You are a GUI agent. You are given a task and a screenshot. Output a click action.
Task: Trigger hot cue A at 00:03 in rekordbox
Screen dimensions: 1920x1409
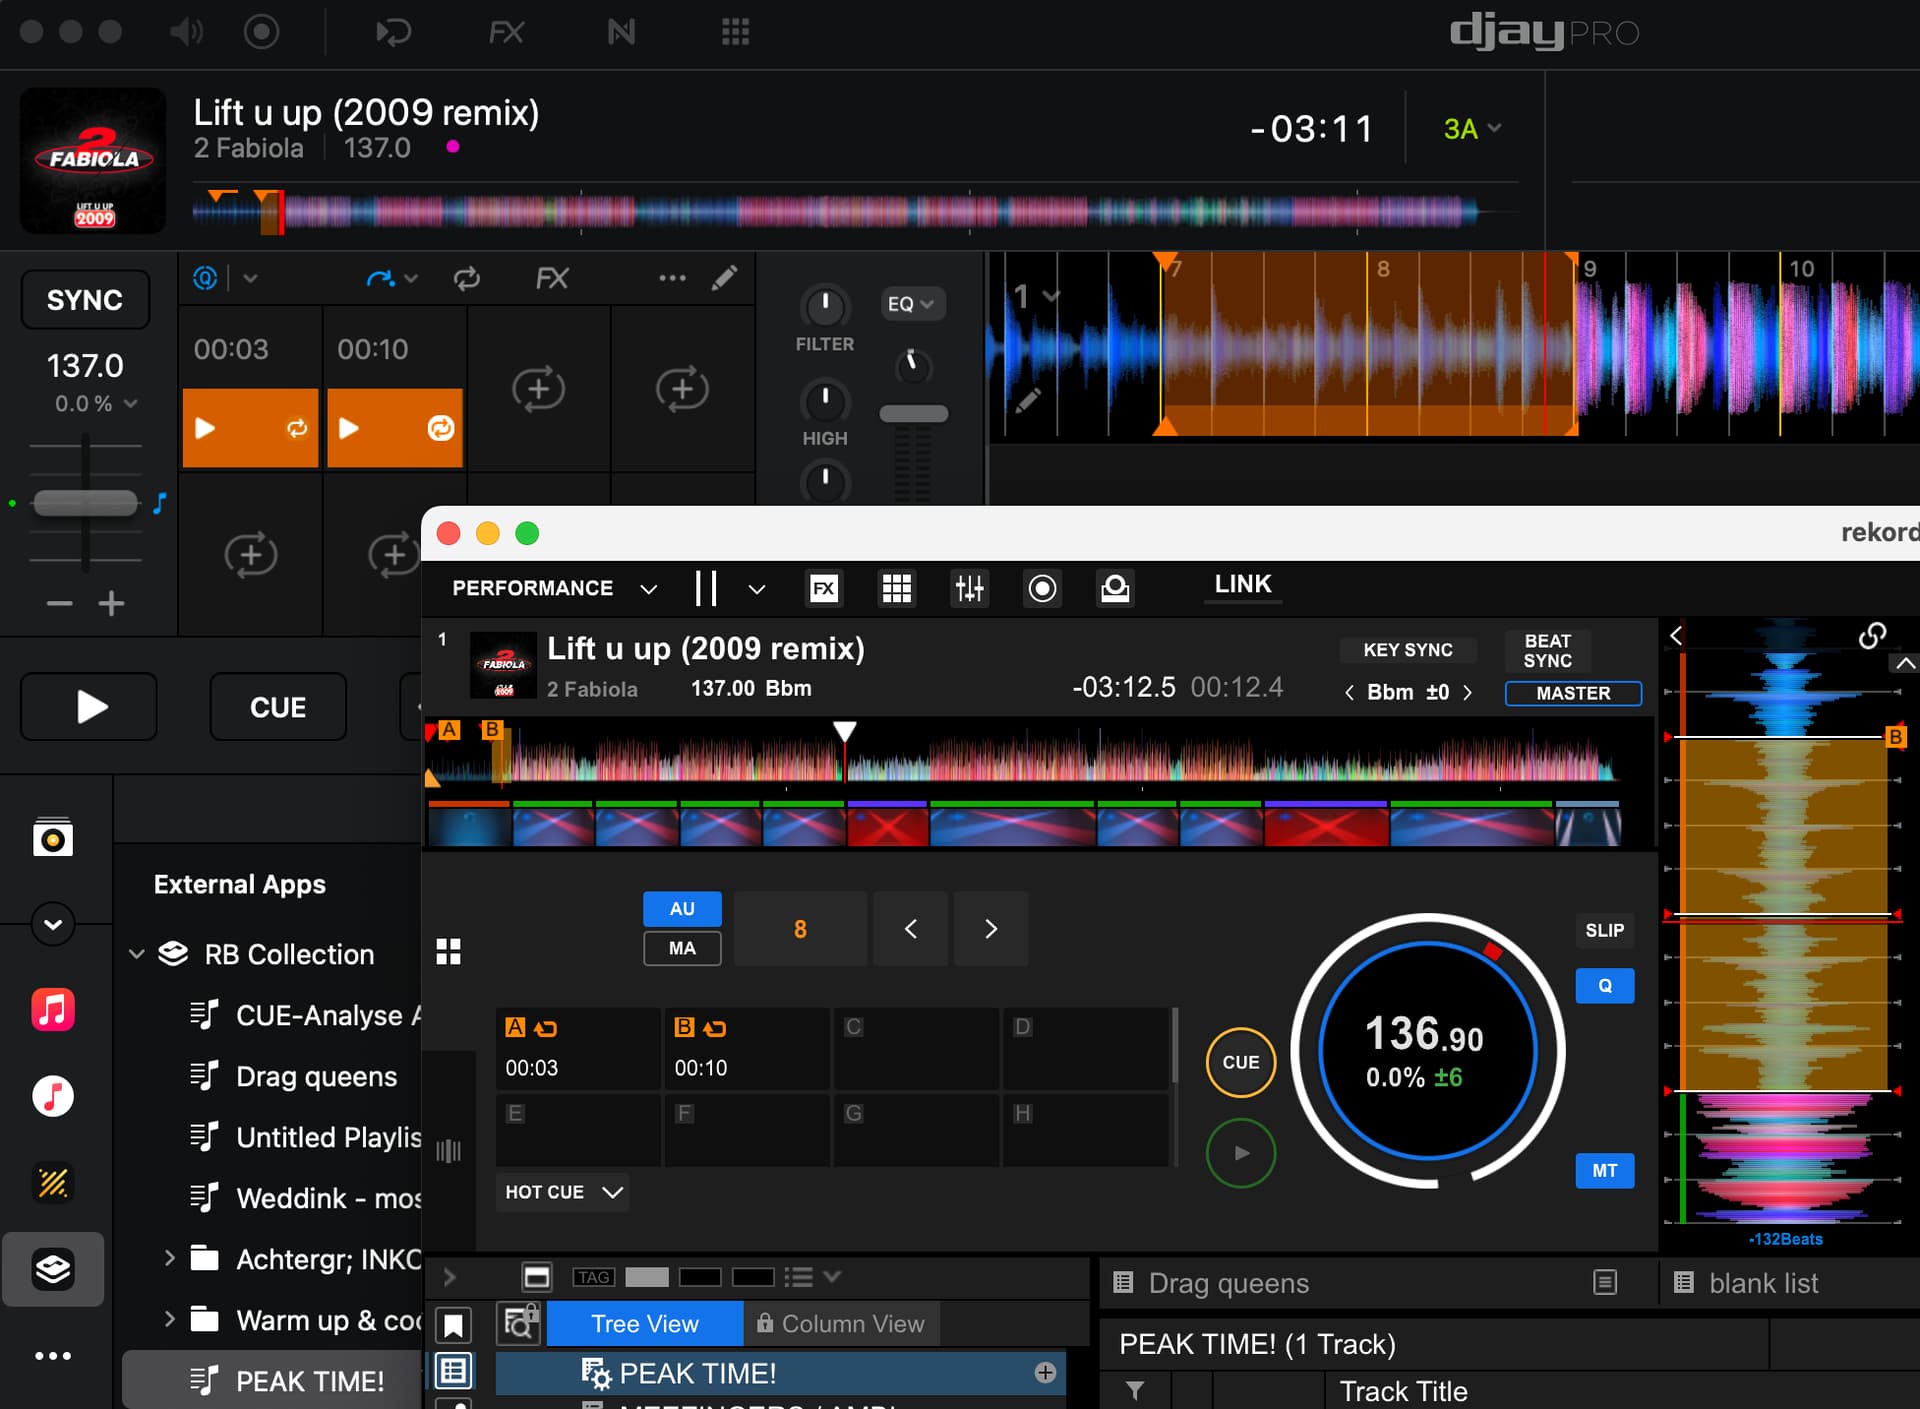[578, 1047]
